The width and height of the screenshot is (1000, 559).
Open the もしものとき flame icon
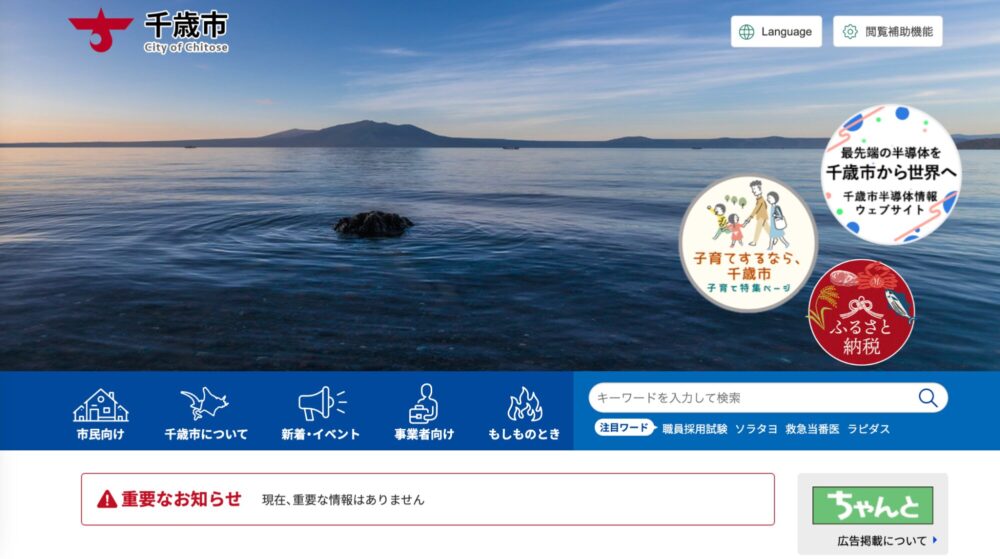pyautogui.click(x=524, y=404)
